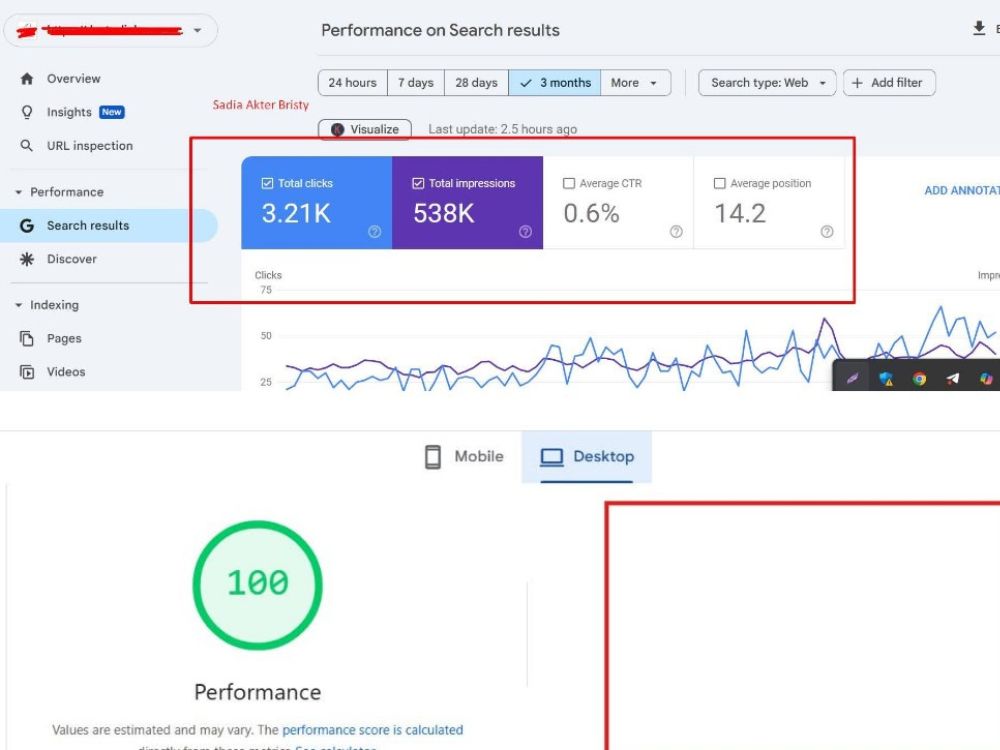Click the URL inspection magnifier icon

point(27,145)
